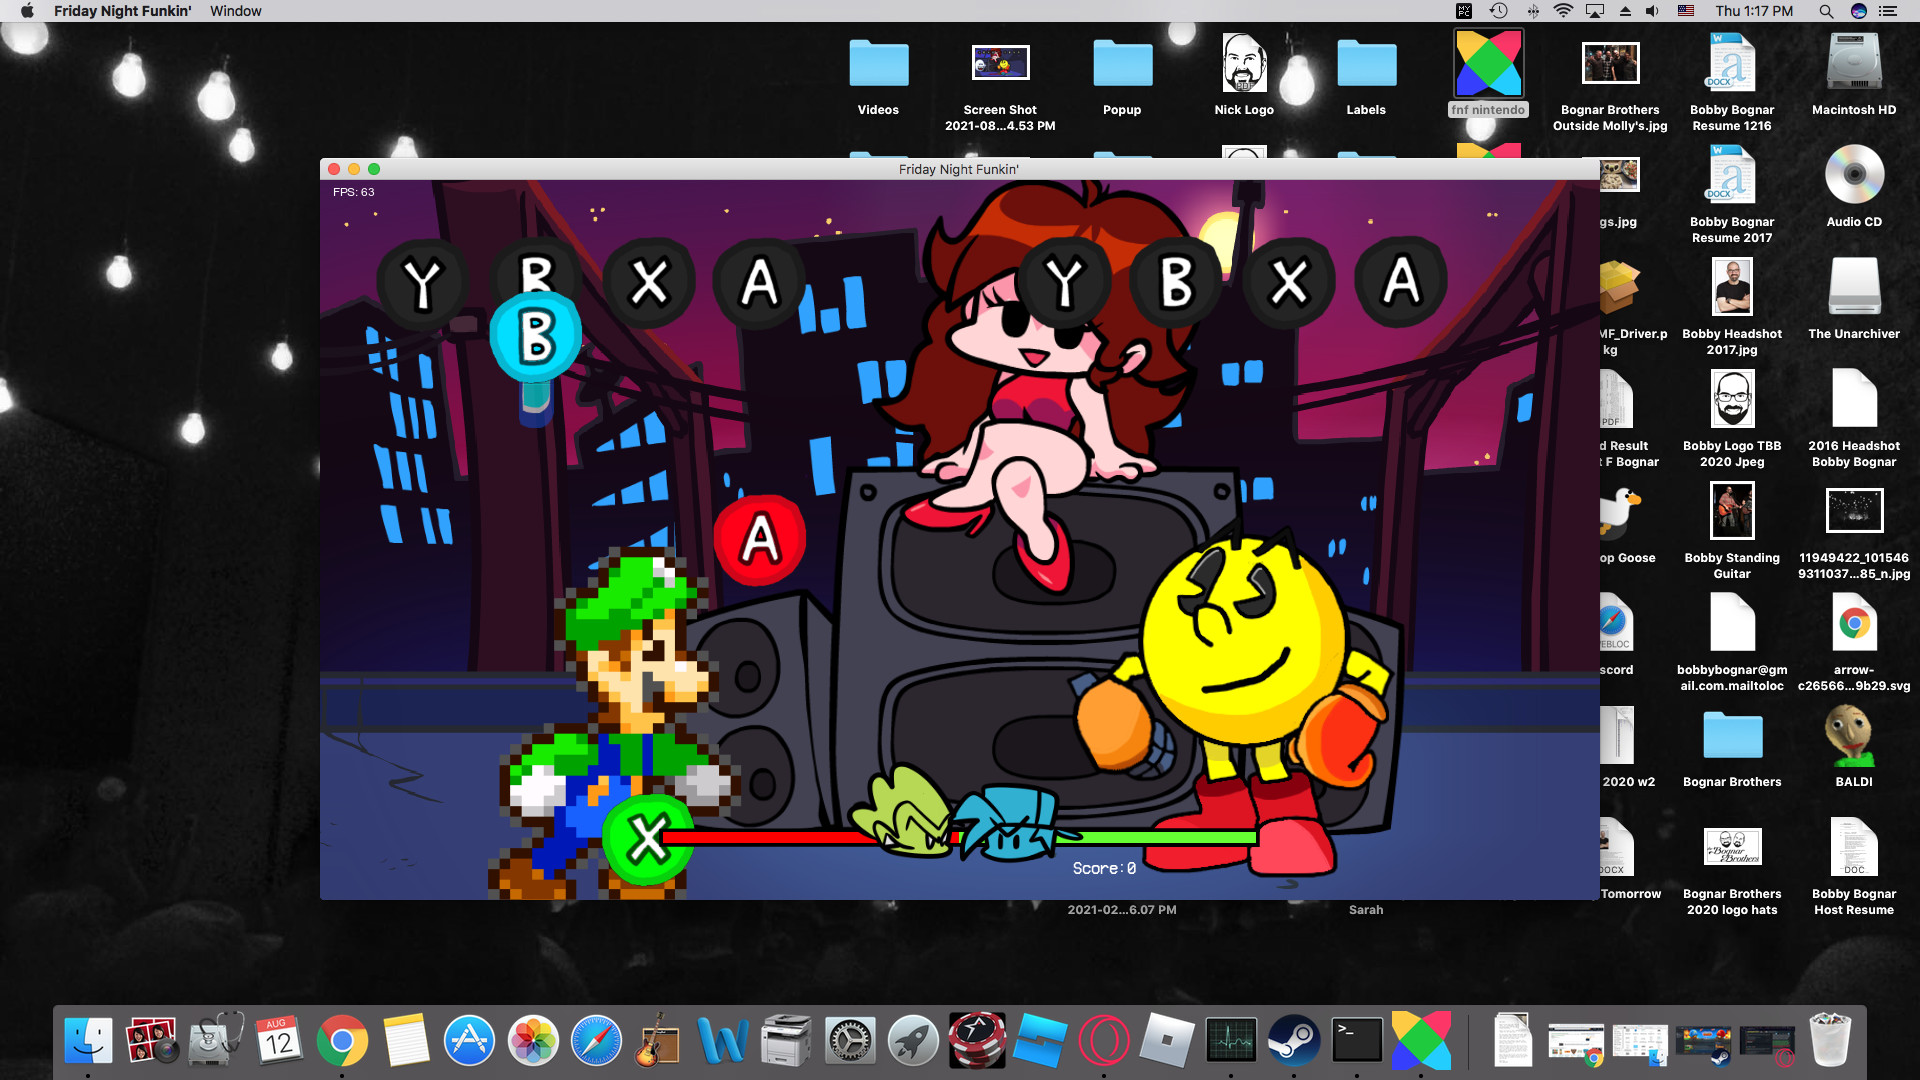
Task: Open the Window menu
Action: tap(235, 11)
